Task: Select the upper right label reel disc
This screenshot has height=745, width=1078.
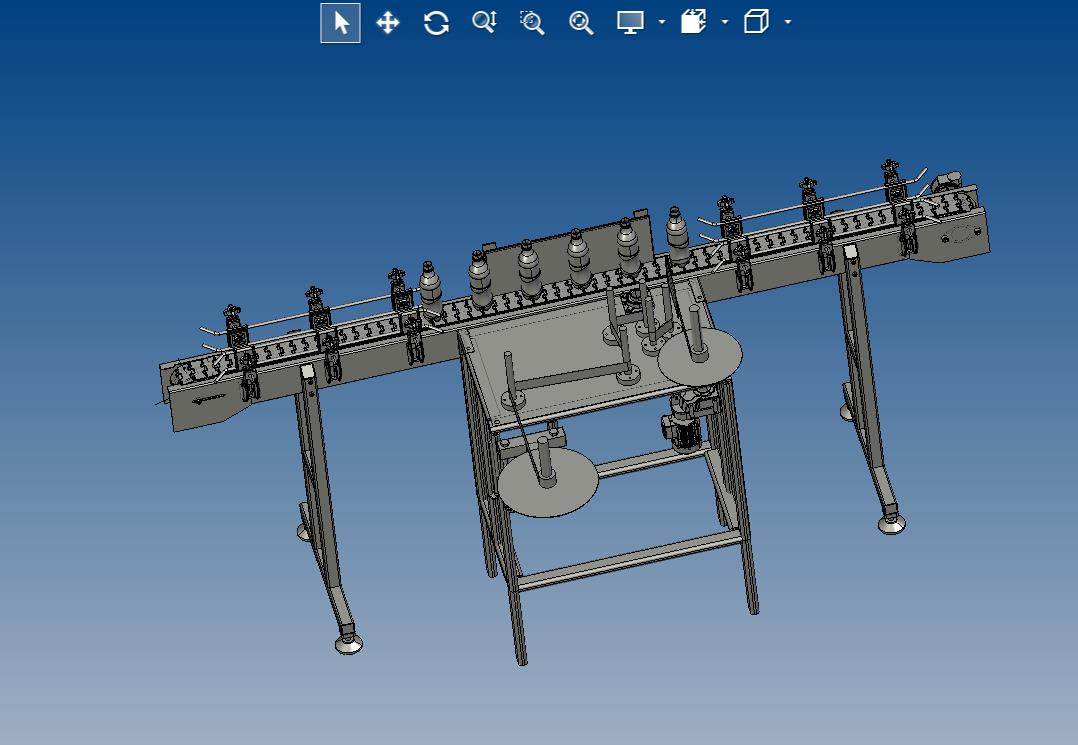Action: tap(700, 355)
